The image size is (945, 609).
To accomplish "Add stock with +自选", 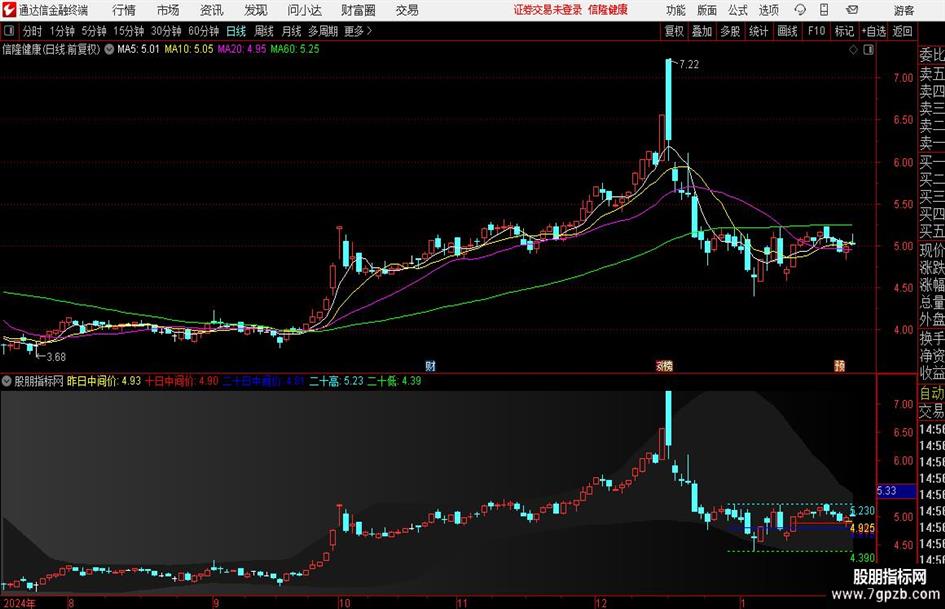I will tap(873, 31).
